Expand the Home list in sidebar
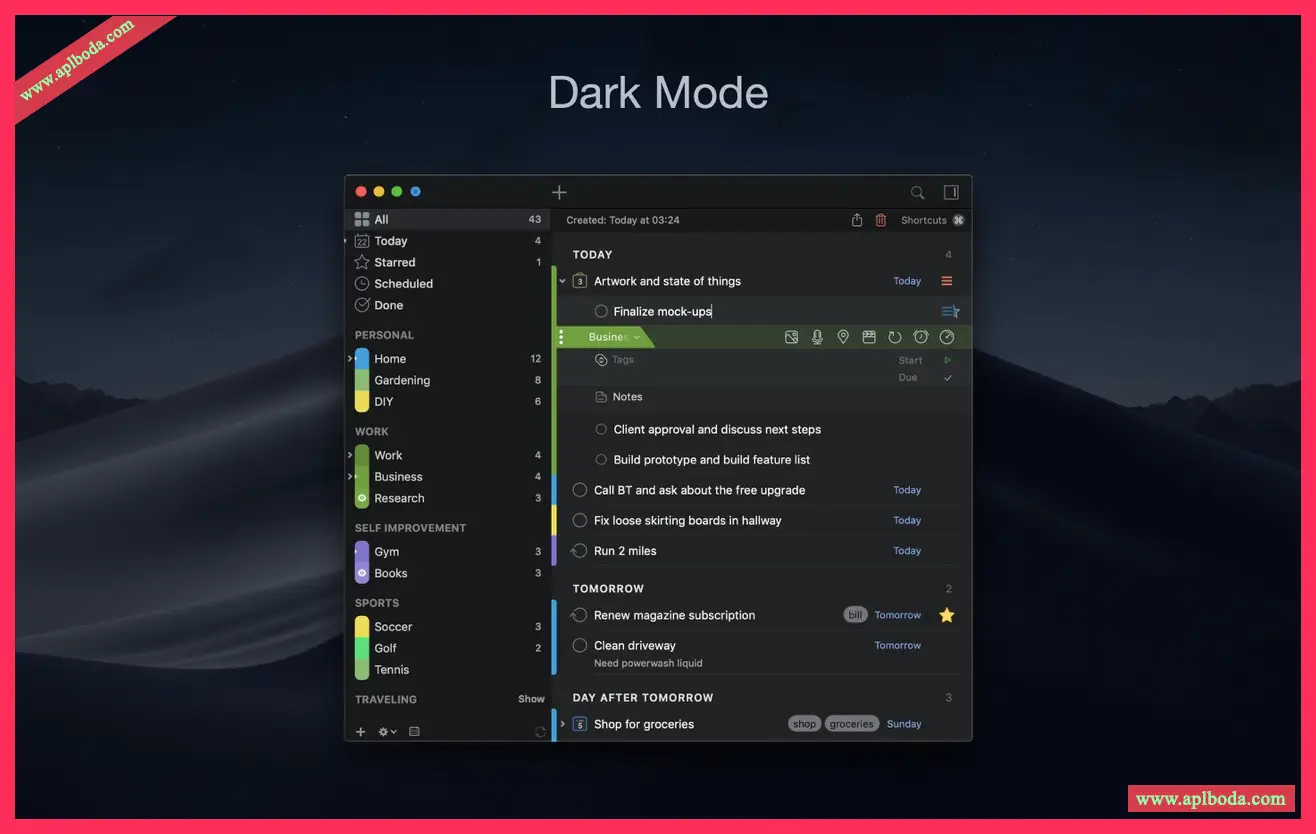1316x834 pixels. (x=350, y=359)
